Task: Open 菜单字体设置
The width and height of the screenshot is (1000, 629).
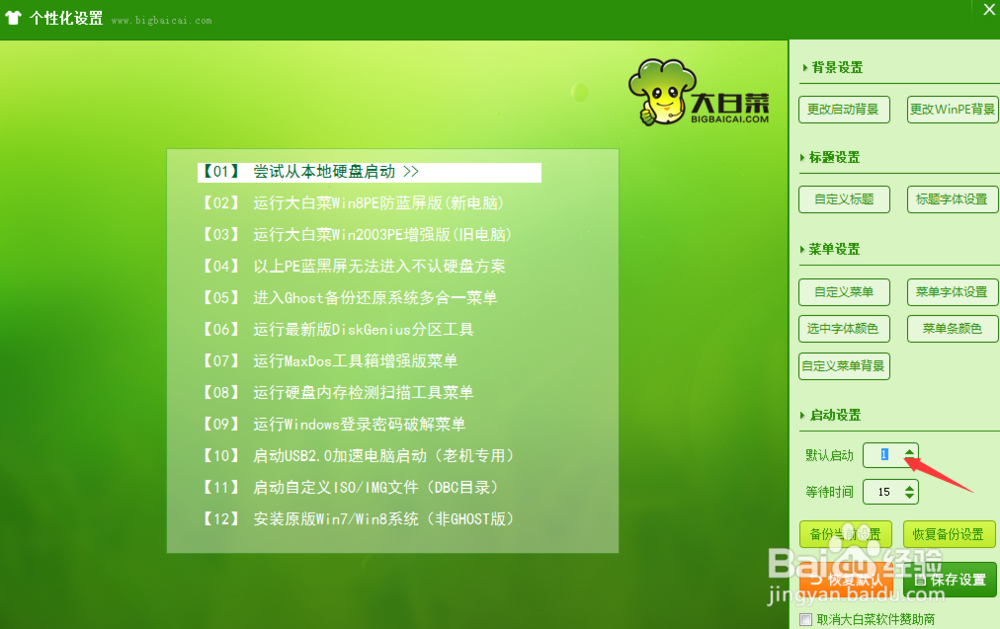Action: coord(951,291)
